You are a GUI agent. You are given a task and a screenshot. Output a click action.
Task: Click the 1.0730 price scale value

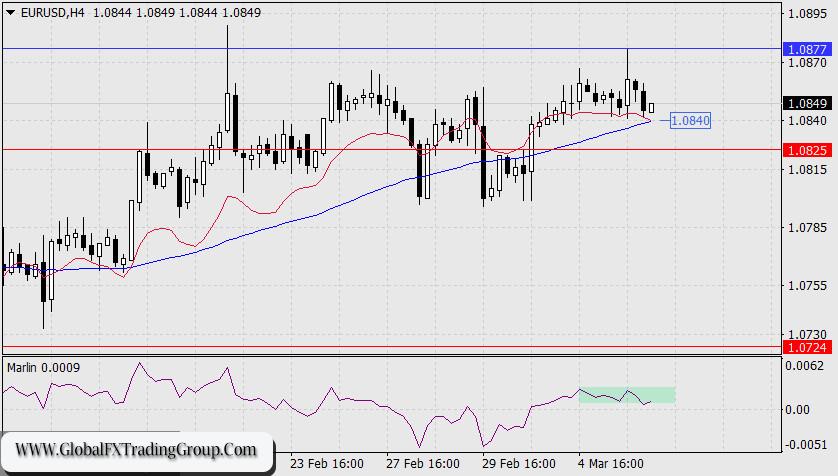(x=807, y=334)
